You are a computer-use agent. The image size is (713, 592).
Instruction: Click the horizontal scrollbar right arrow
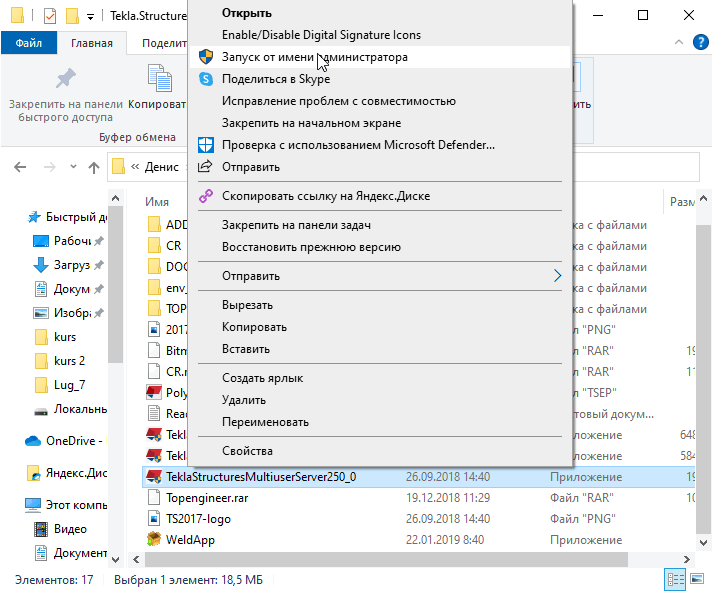[x=687, y=559]
